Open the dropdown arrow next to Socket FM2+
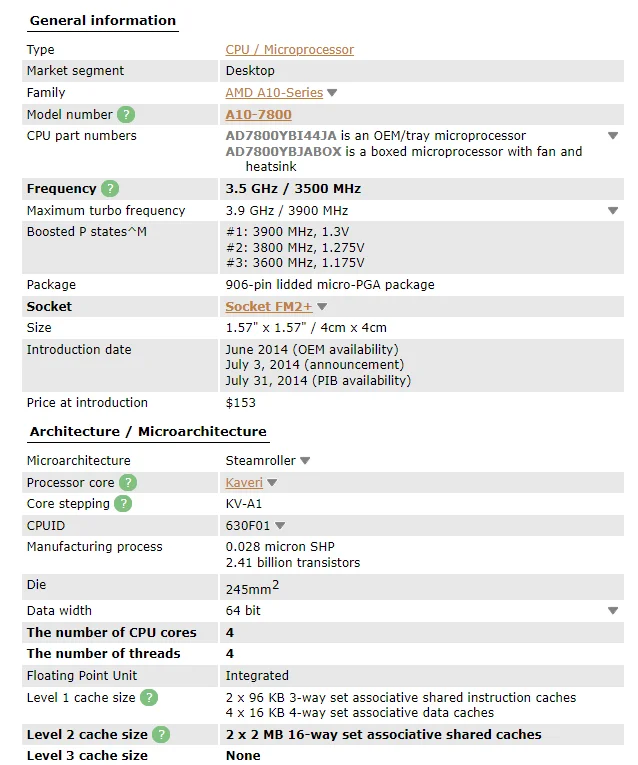The height and width of the screenshot is (765, 638). tap(322, 307)
